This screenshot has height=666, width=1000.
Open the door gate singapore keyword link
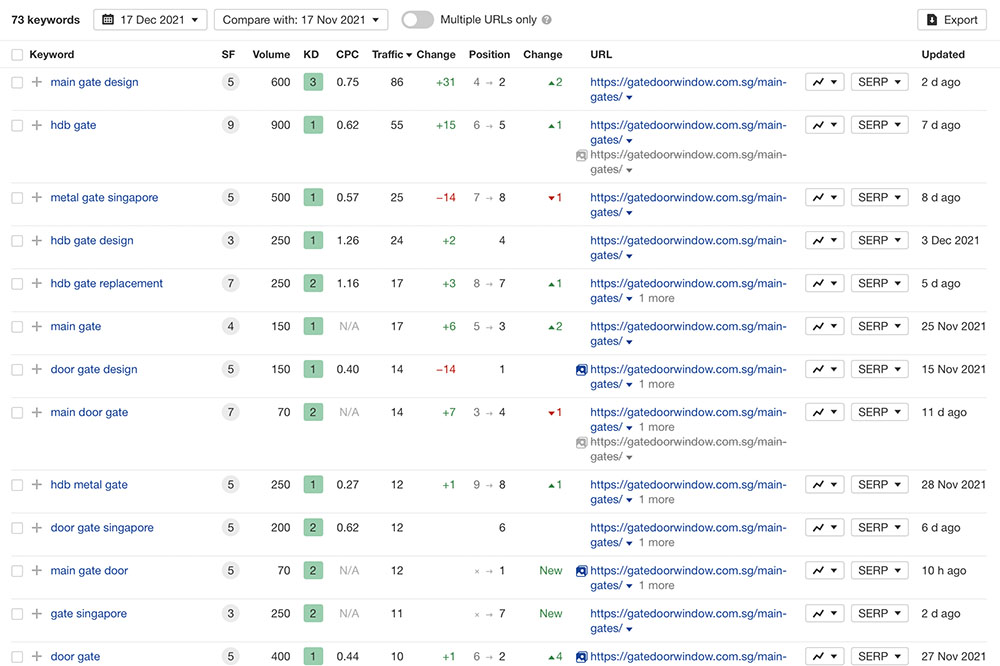[102, 527]
